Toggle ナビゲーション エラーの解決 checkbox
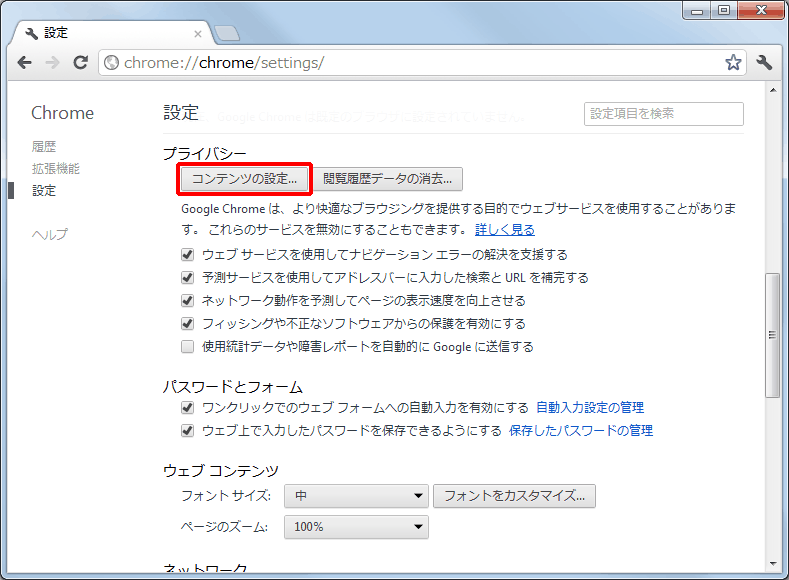This screenshot has width=789, height=580. tap(187, 255)
